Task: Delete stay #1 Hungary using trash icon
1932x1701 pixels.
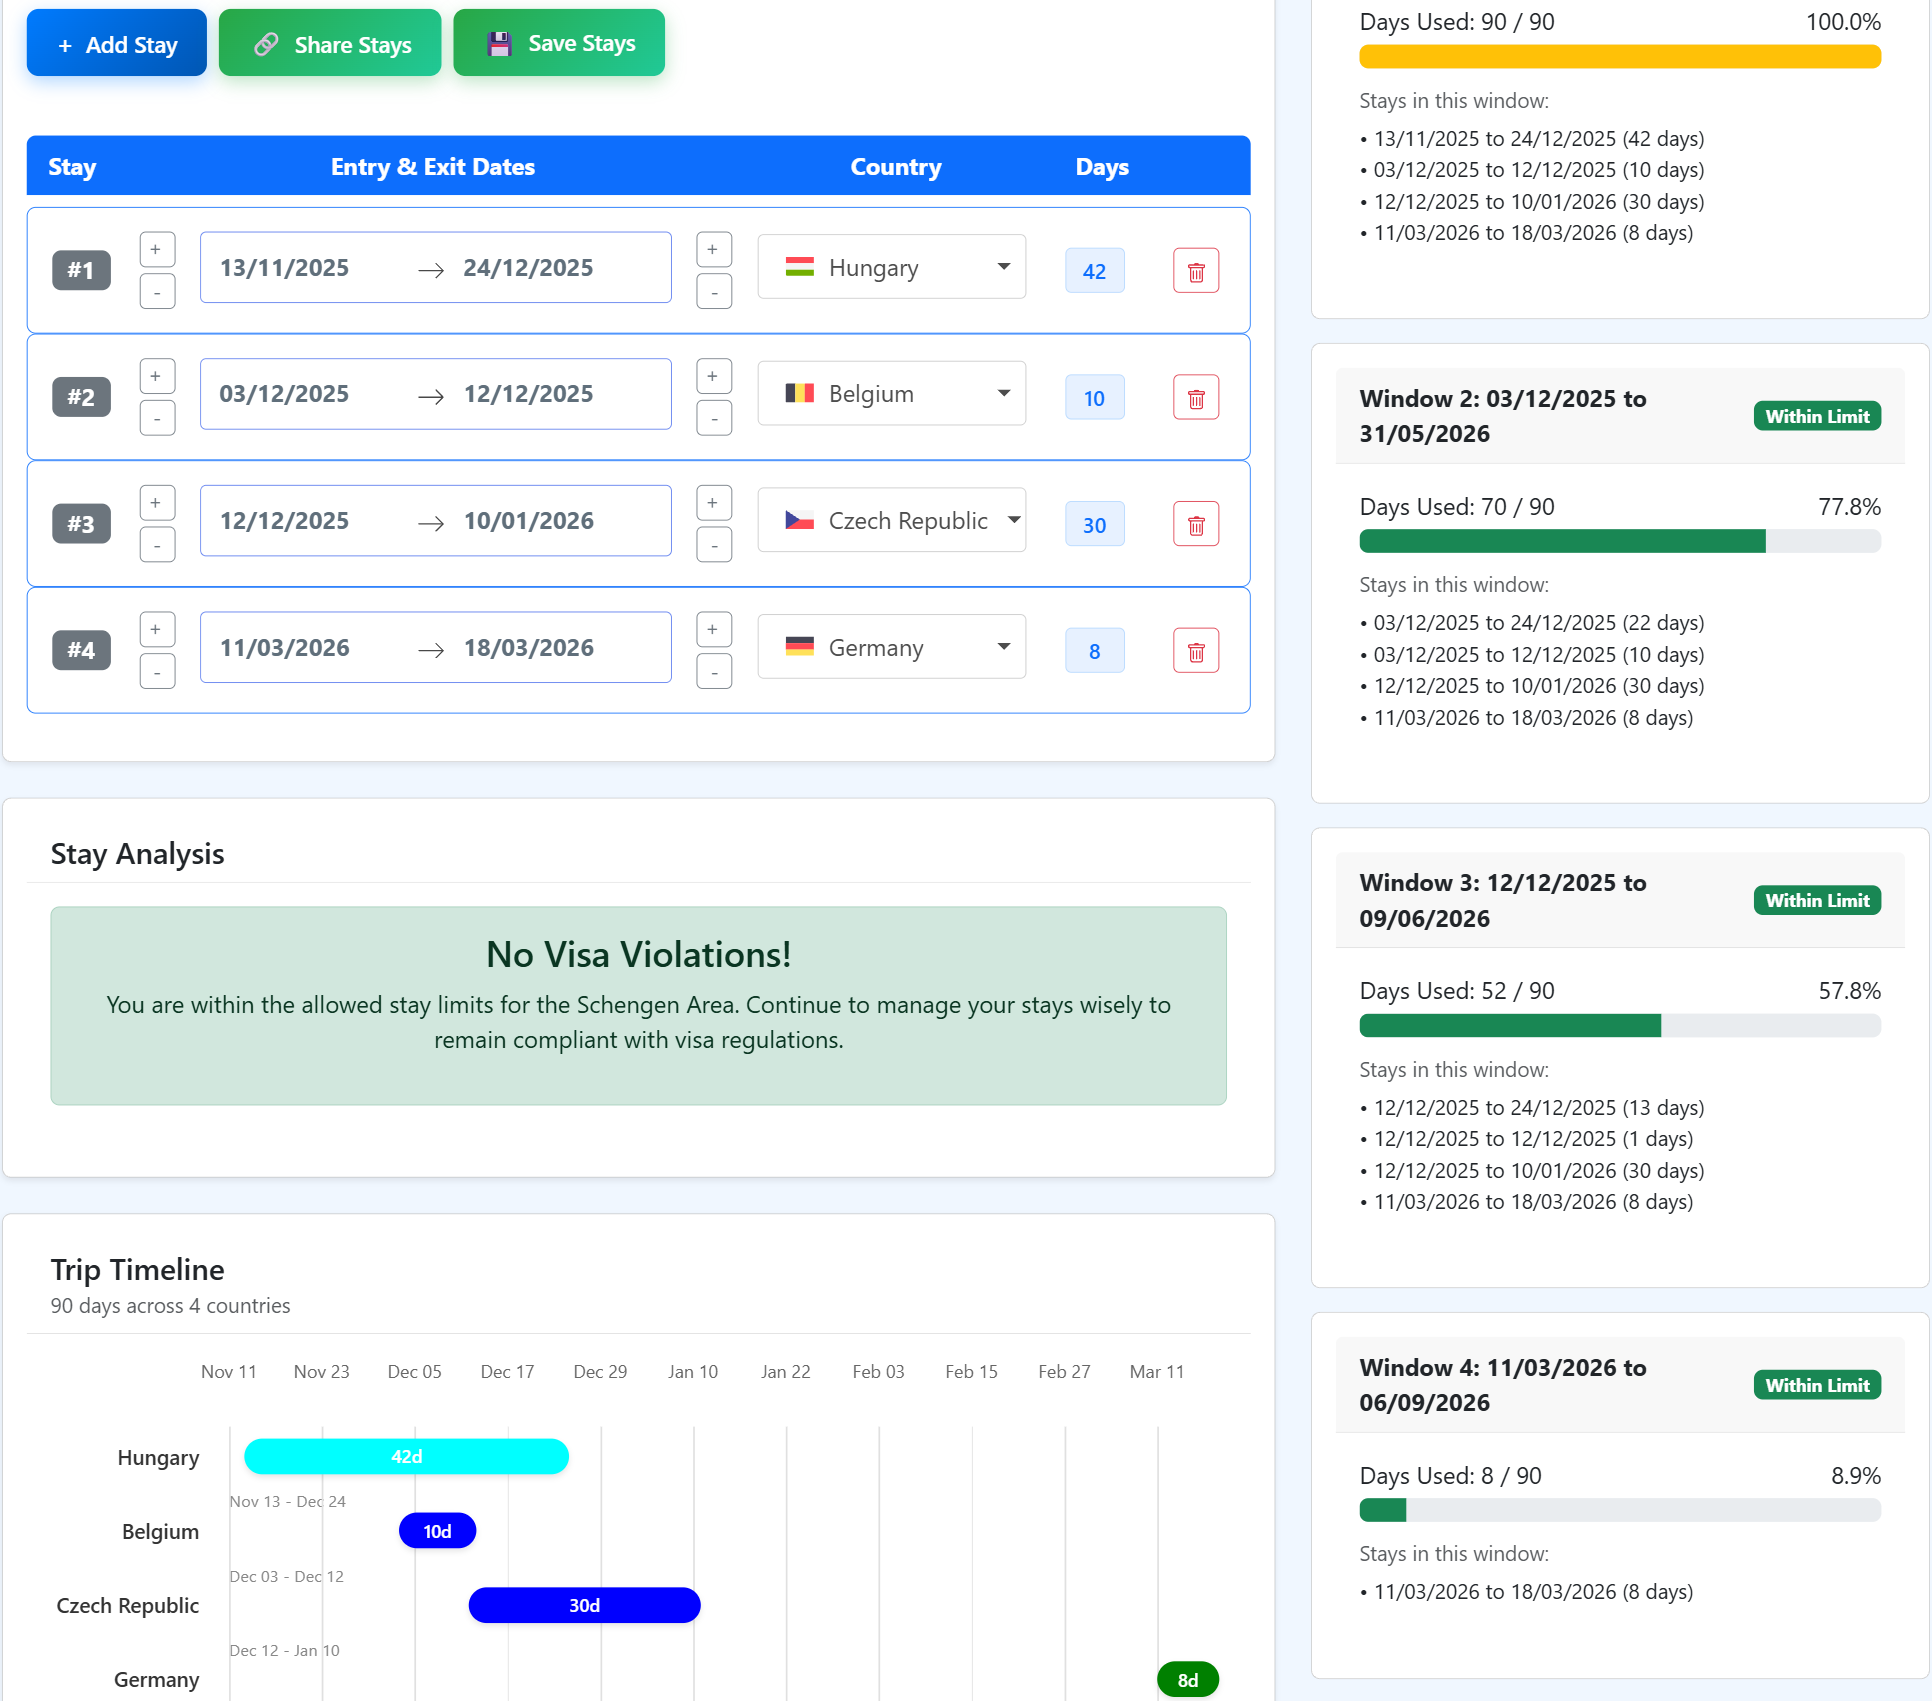Action: pyautogui.click(x=1196, y=270)
